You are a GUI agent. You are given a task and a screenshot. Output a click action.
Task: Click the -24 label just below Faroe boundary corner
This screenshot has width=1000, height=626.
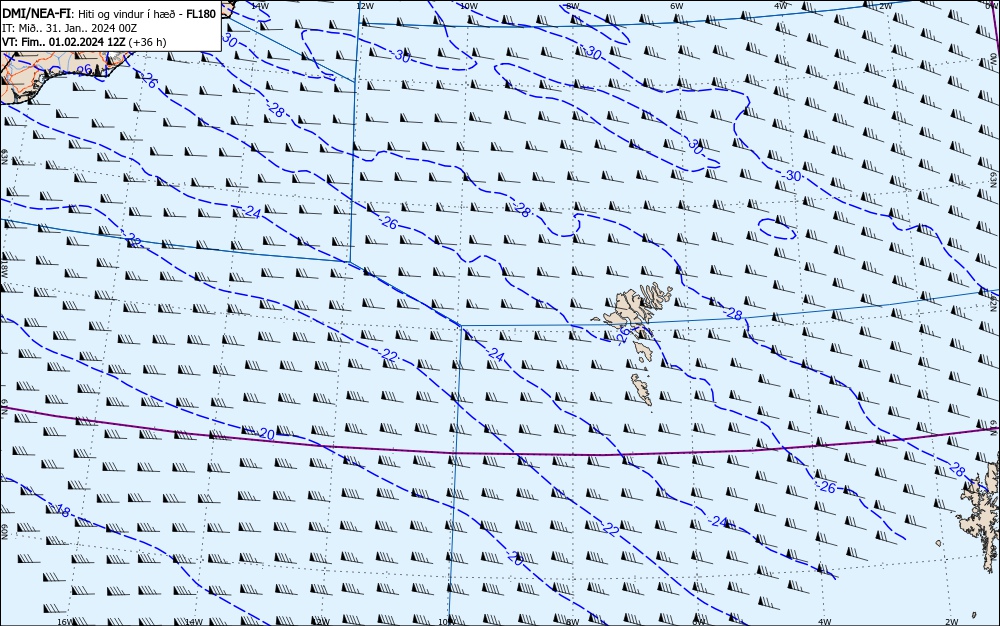point(496,356)
